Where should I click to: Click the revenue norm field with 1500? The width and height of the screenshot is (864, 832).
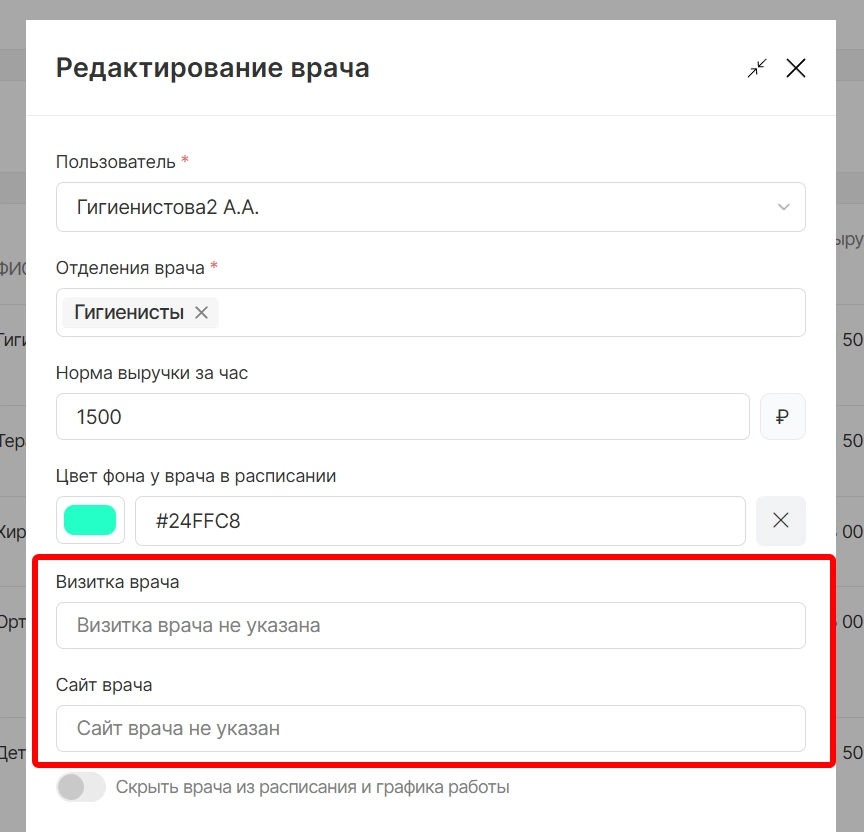402,417
